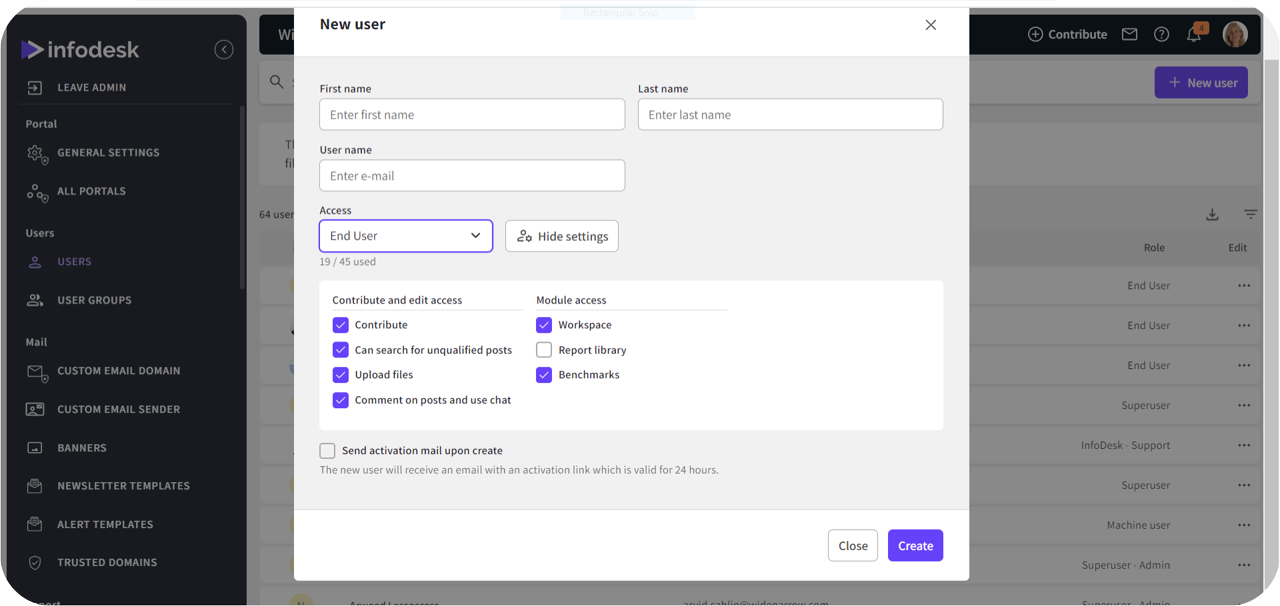Uncheck the Contribute permission
The image size is (1280, 606).
click(x=341, y=324)
